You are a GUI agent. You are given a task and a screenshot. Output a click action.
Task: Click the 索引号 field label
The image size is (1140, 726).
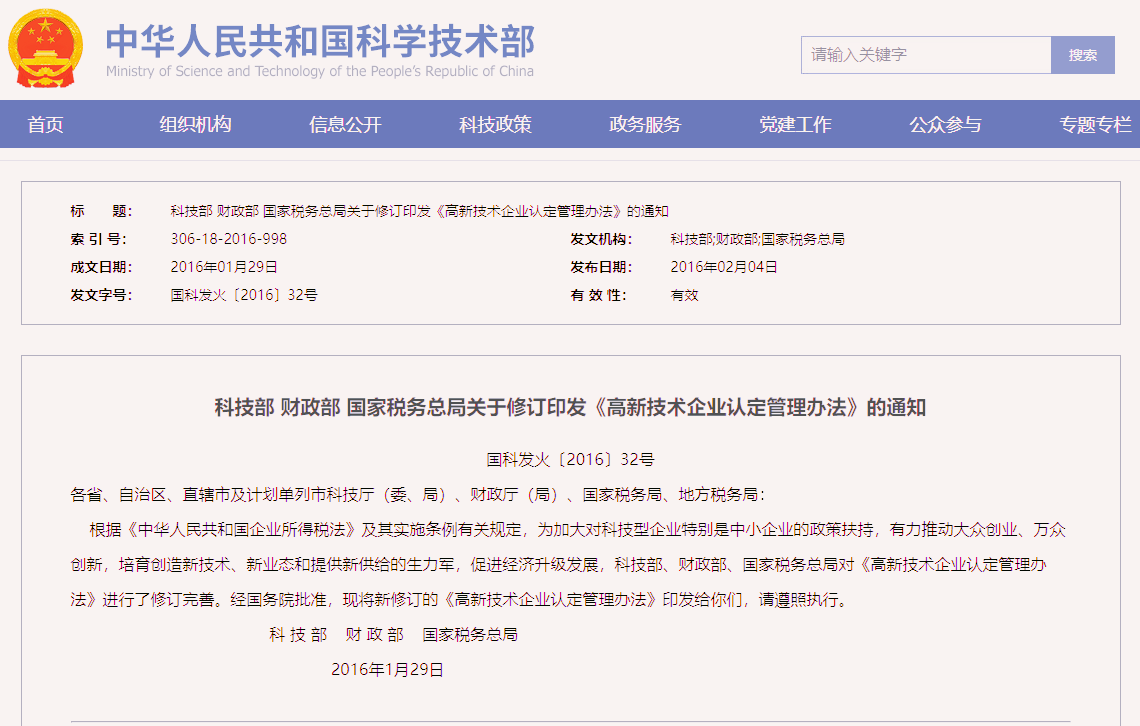tap(98, 239)
